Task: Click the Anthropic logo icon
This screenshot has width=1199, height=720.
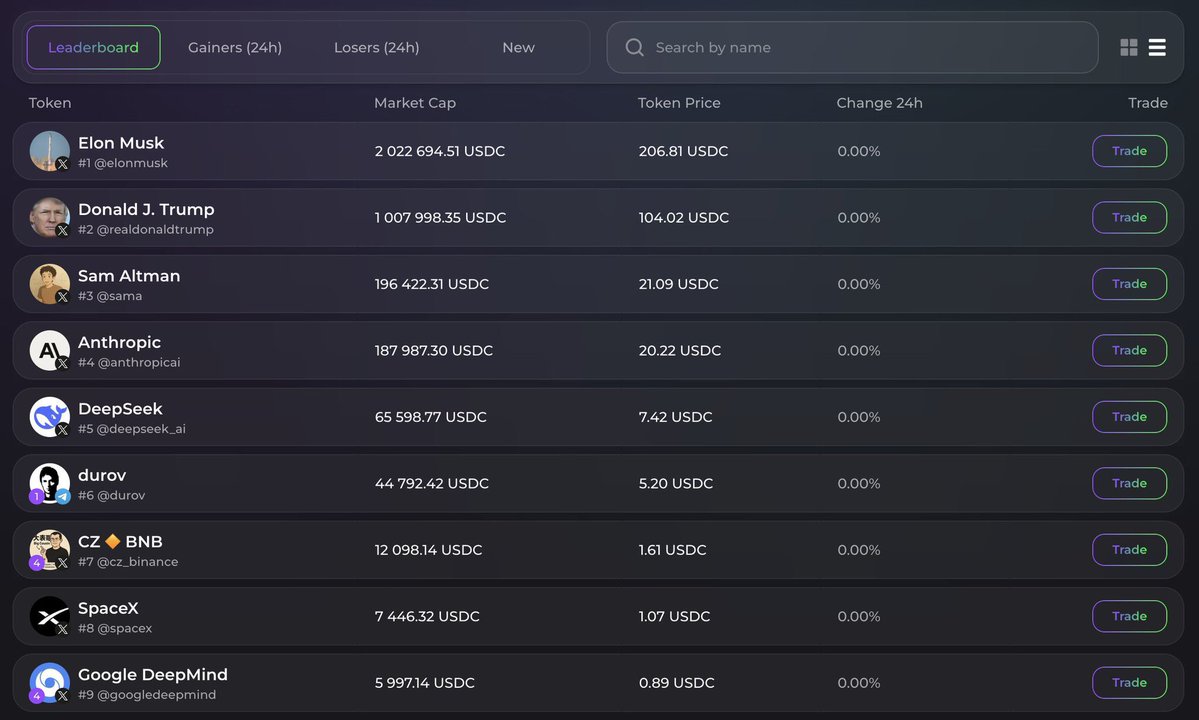Action: tap(50, 350)
